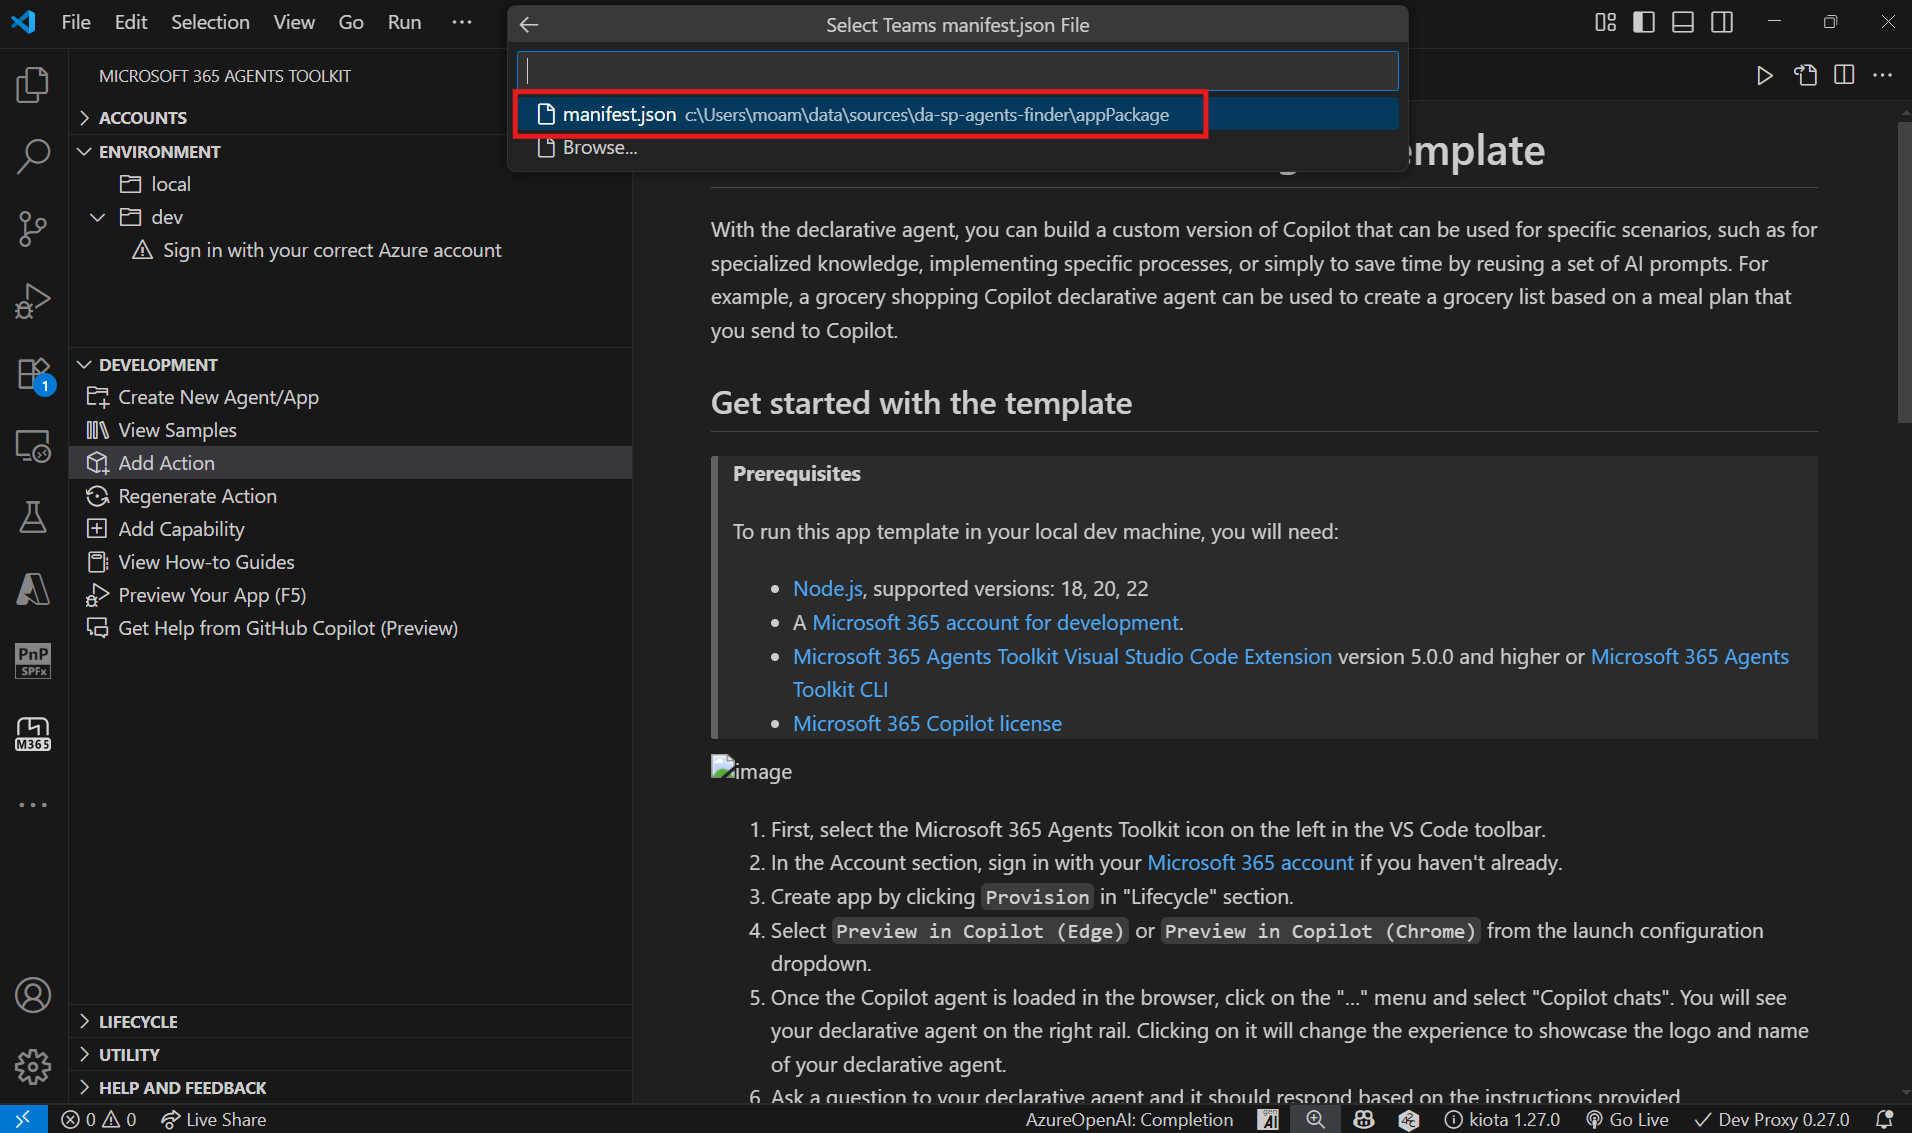Click View How-to Guides
Image resolution: width=1912 pixels, height=1133 pixels.
(x=350, y=563)
